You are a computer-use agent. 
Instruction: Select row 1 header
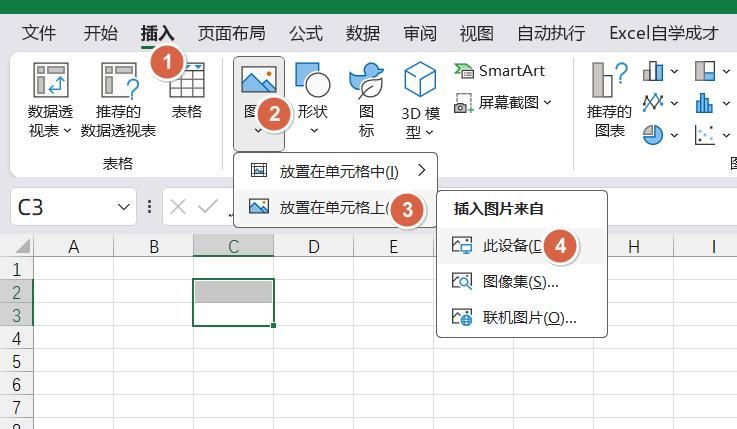pyautogui.click(x=16, y=269)
